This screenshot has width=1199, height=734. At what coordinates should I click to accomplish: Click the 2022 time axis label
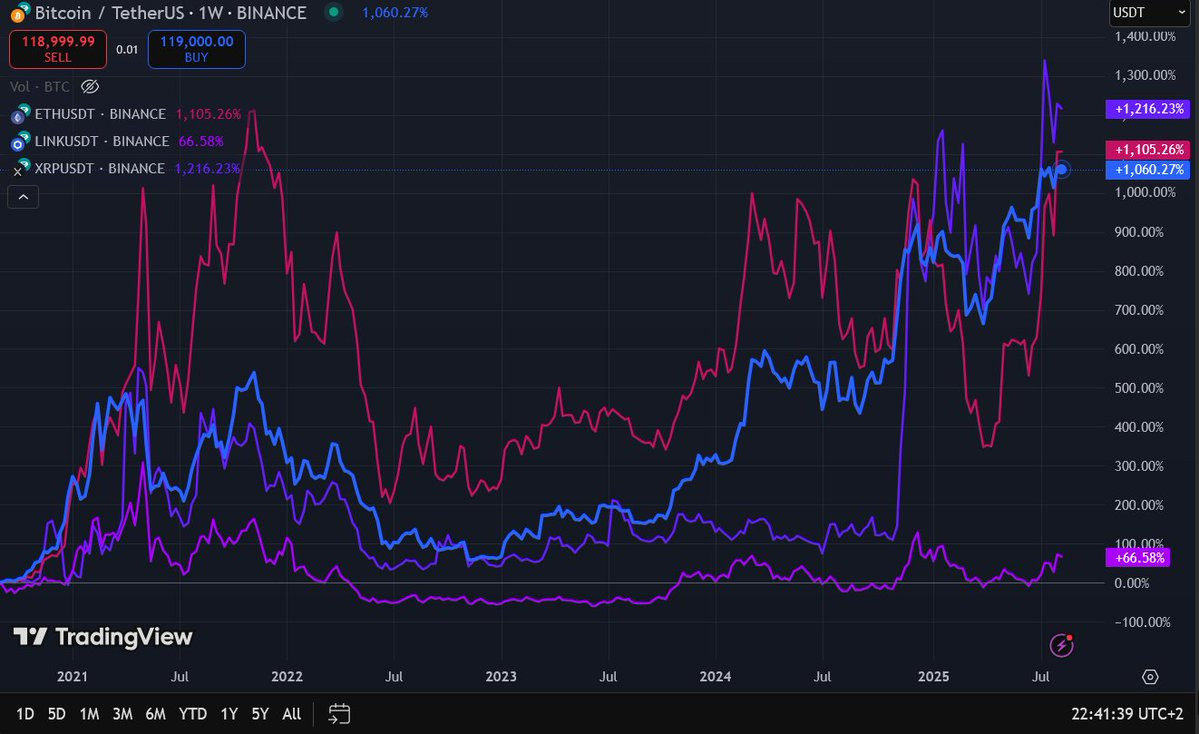click(287, 677)
